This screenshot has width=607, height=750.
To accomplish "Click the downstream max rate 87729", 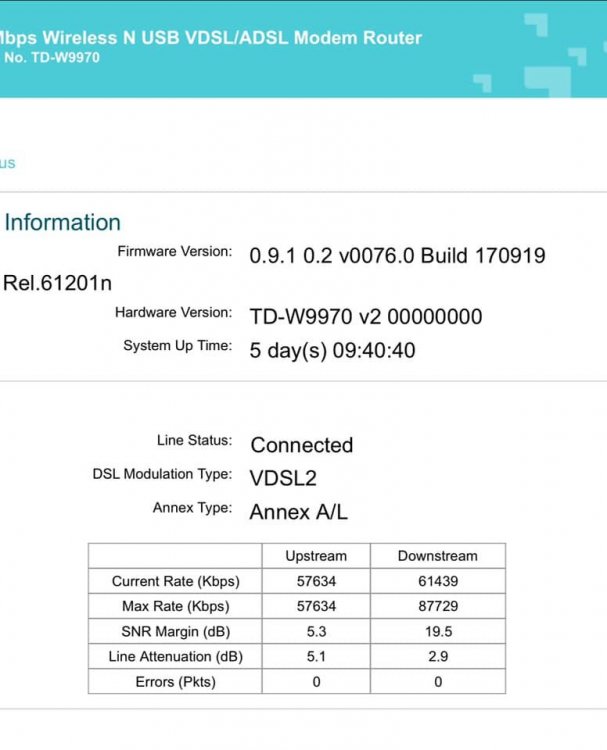I will click(x=437, y=606).
